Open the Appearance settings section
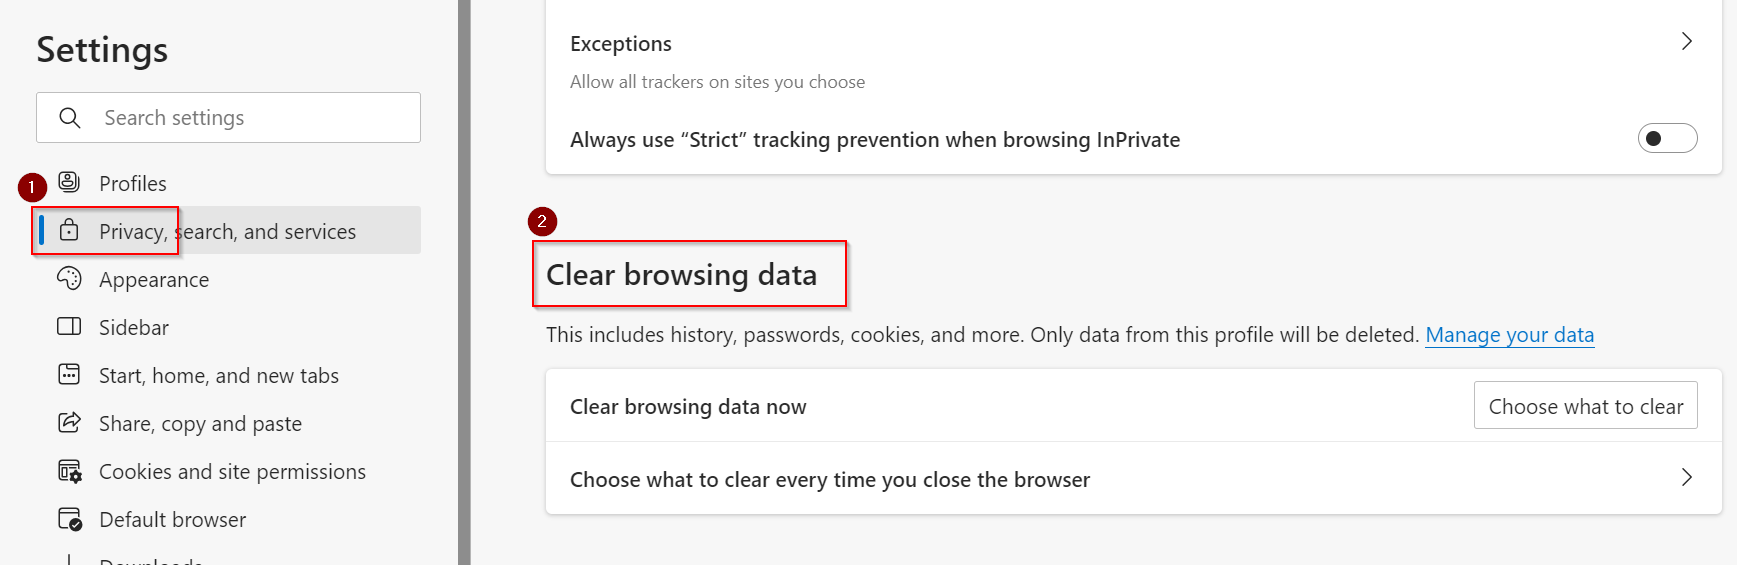The height and width of the screenshot is (565, 1737). pyautogui.click(x=154, y=280)
